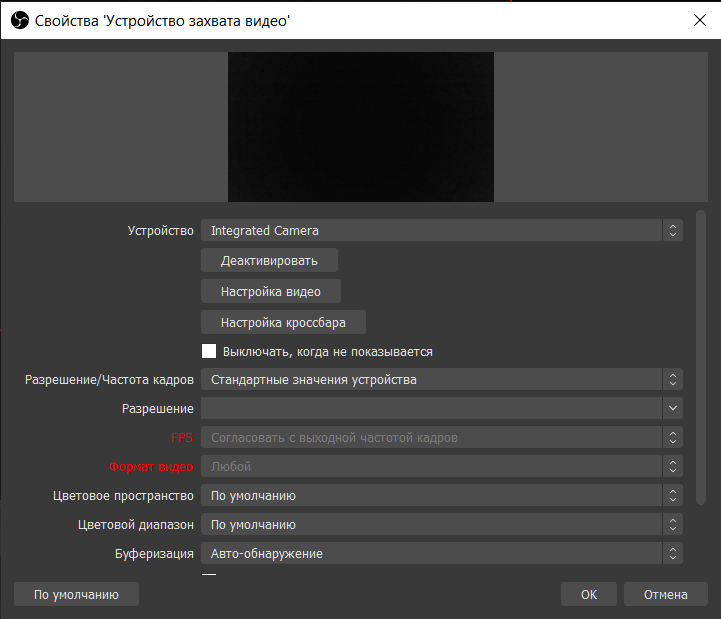Screen dimensions: 721x619
Task: Open Разрешение/Частота кадров dropdown
Action: [x=441, y=379]
